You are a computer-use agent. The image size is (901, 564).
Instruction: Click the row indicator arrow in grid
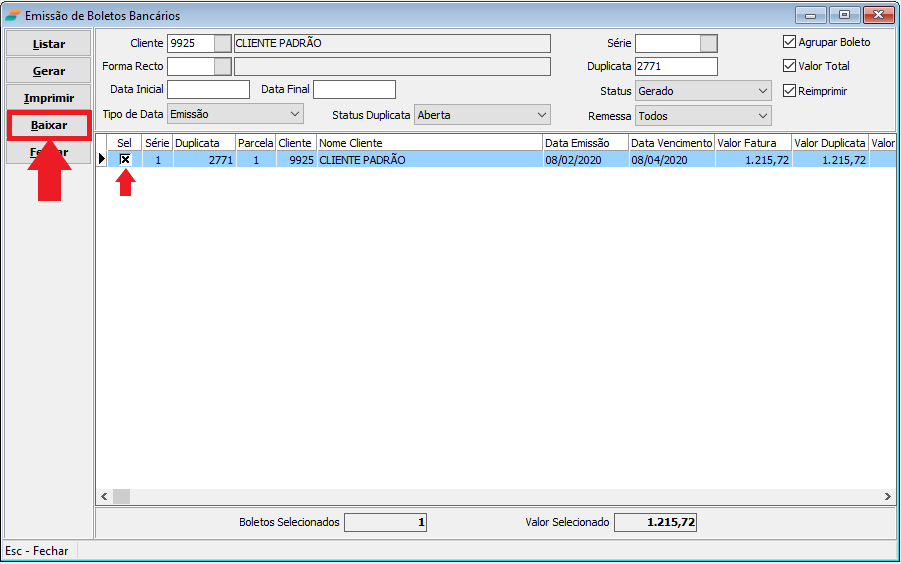101,159
